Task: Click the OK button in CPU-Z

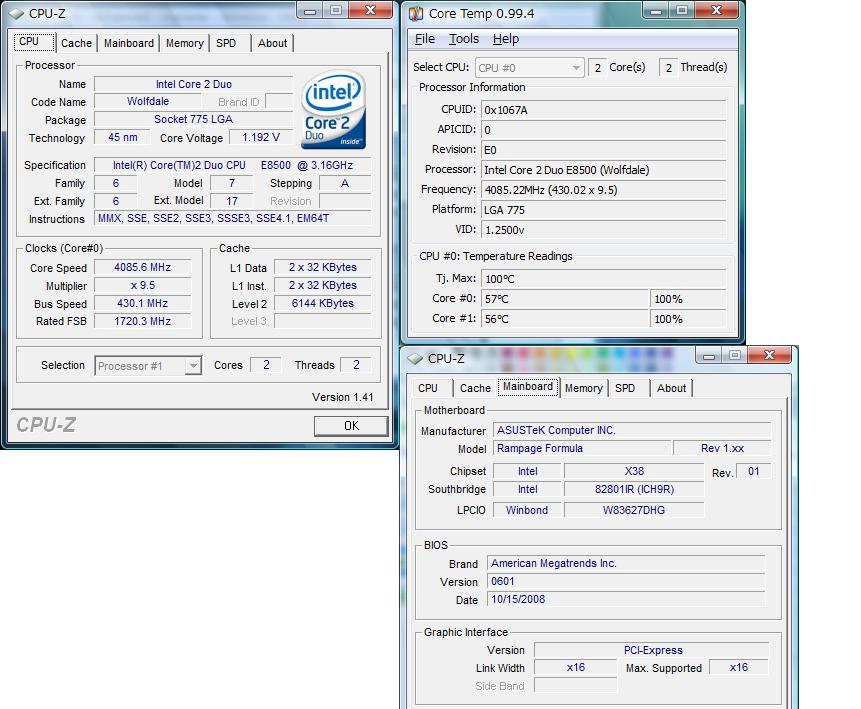Action: 351,426
